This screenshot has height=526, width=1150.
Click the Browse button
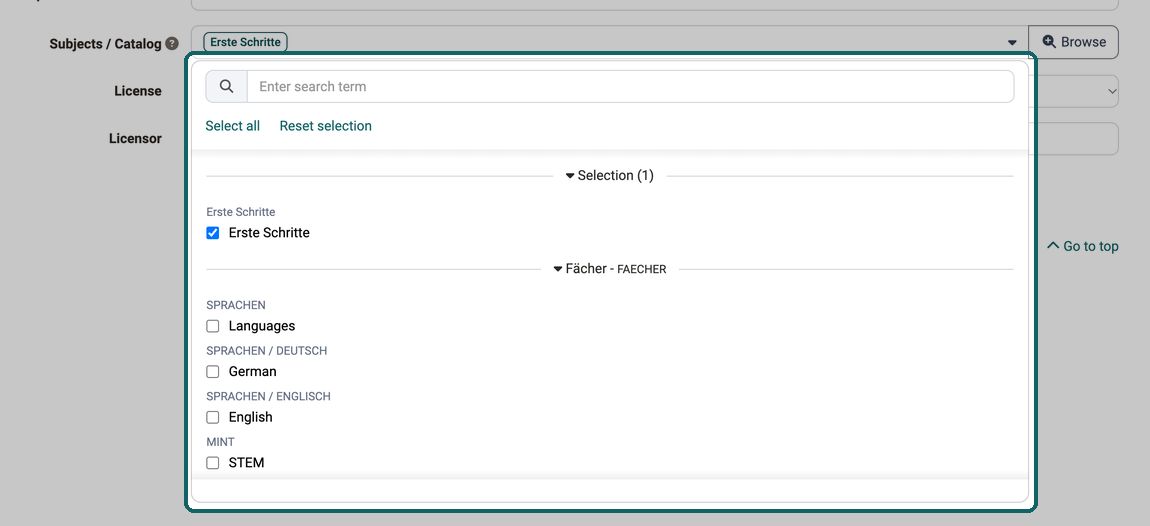(x=1073, y=43)
